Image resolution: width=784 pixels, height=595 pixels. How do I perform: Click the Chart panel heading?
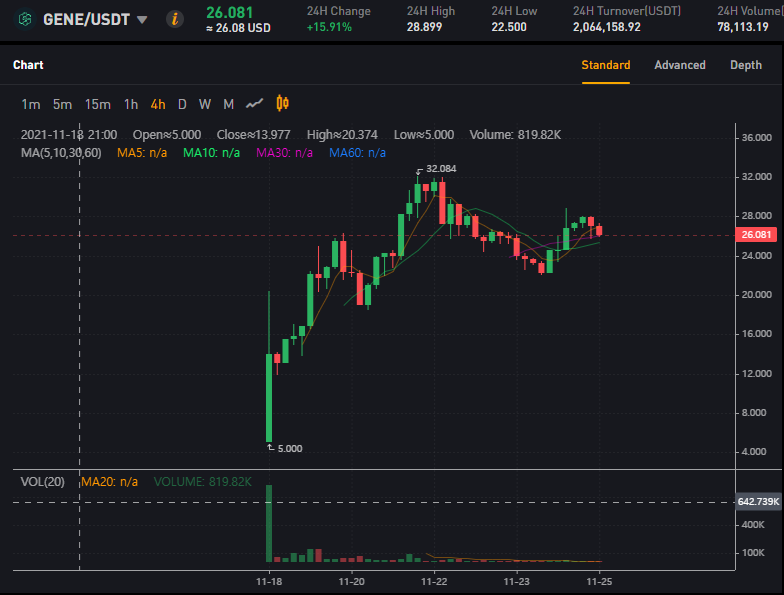click(x=28, y=65)
